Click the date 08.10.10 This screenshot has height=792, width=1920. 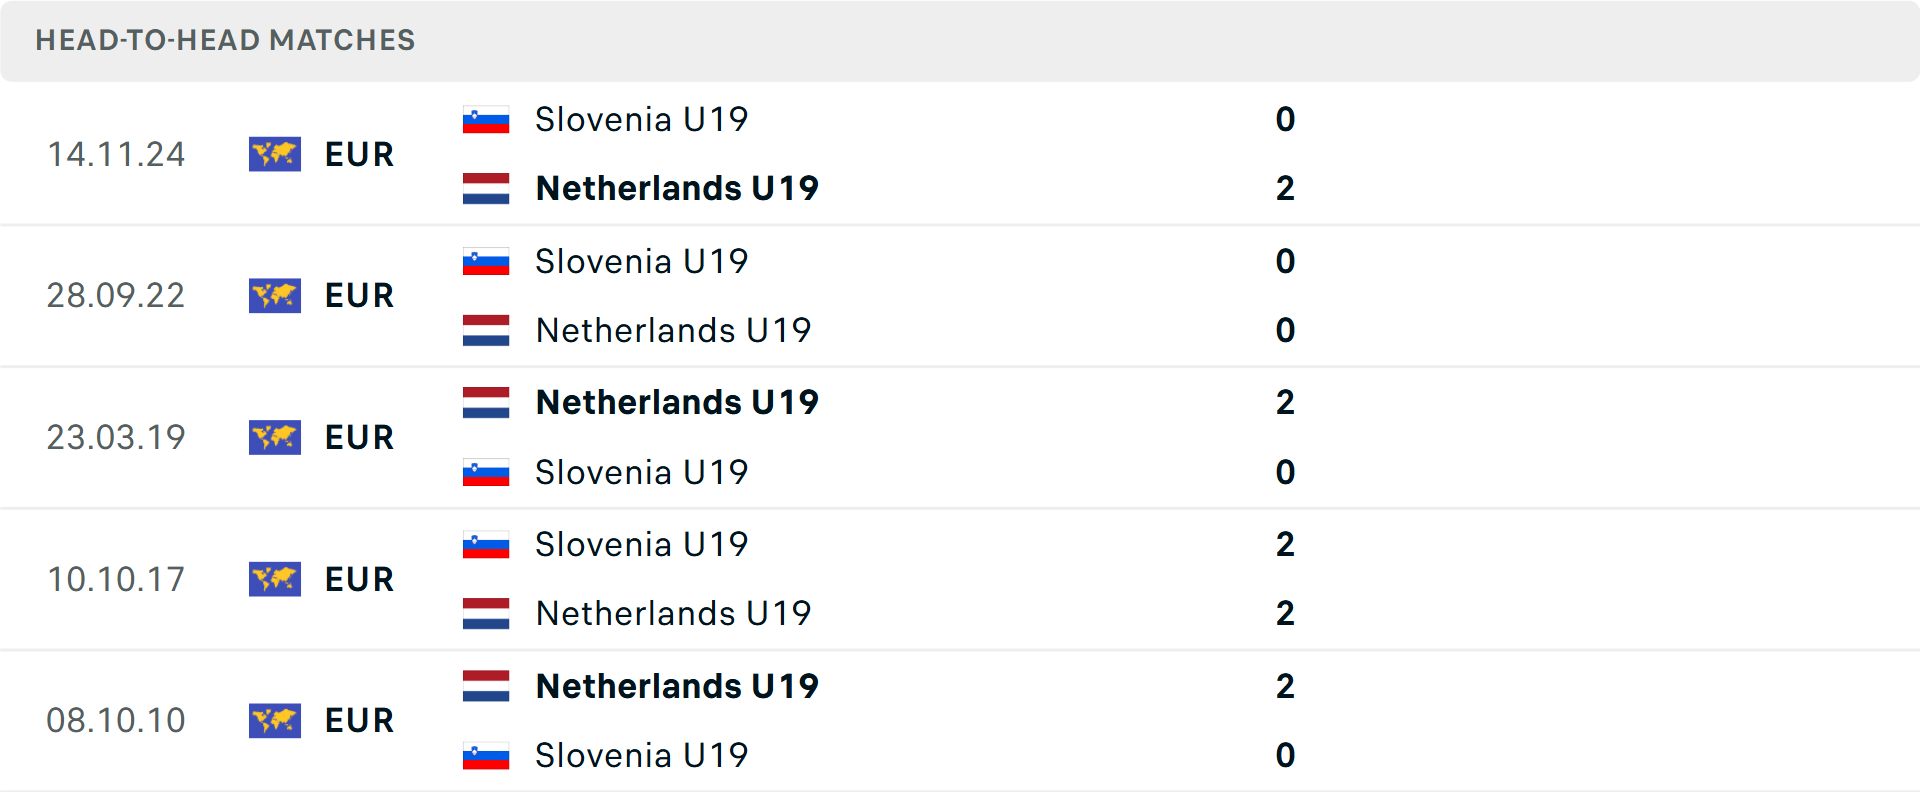(116, 720)
